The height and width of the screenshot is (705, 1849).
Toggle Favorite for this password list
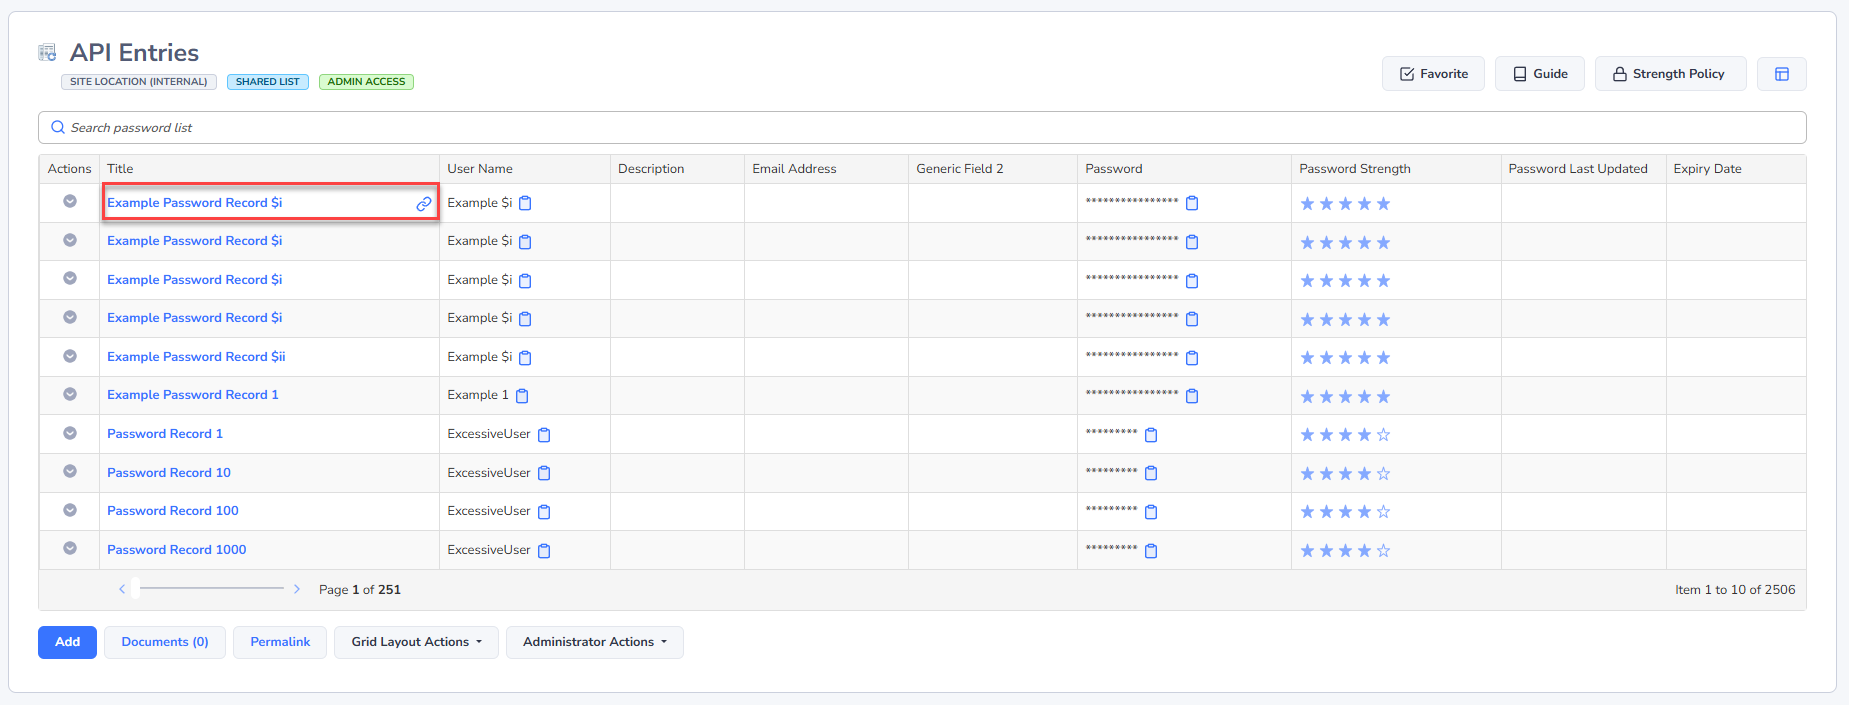pyautogui.click(x=1433, y=74)
